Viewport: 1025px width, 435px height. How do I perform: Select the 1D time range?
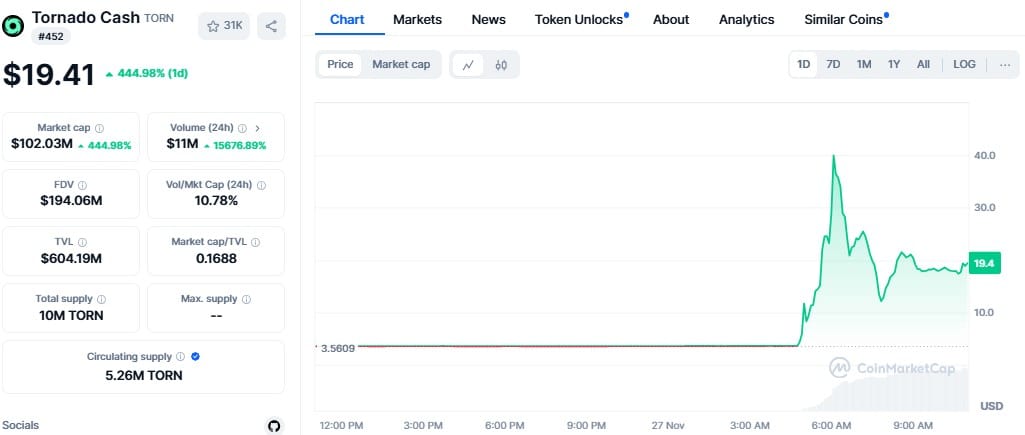[803, 64]
